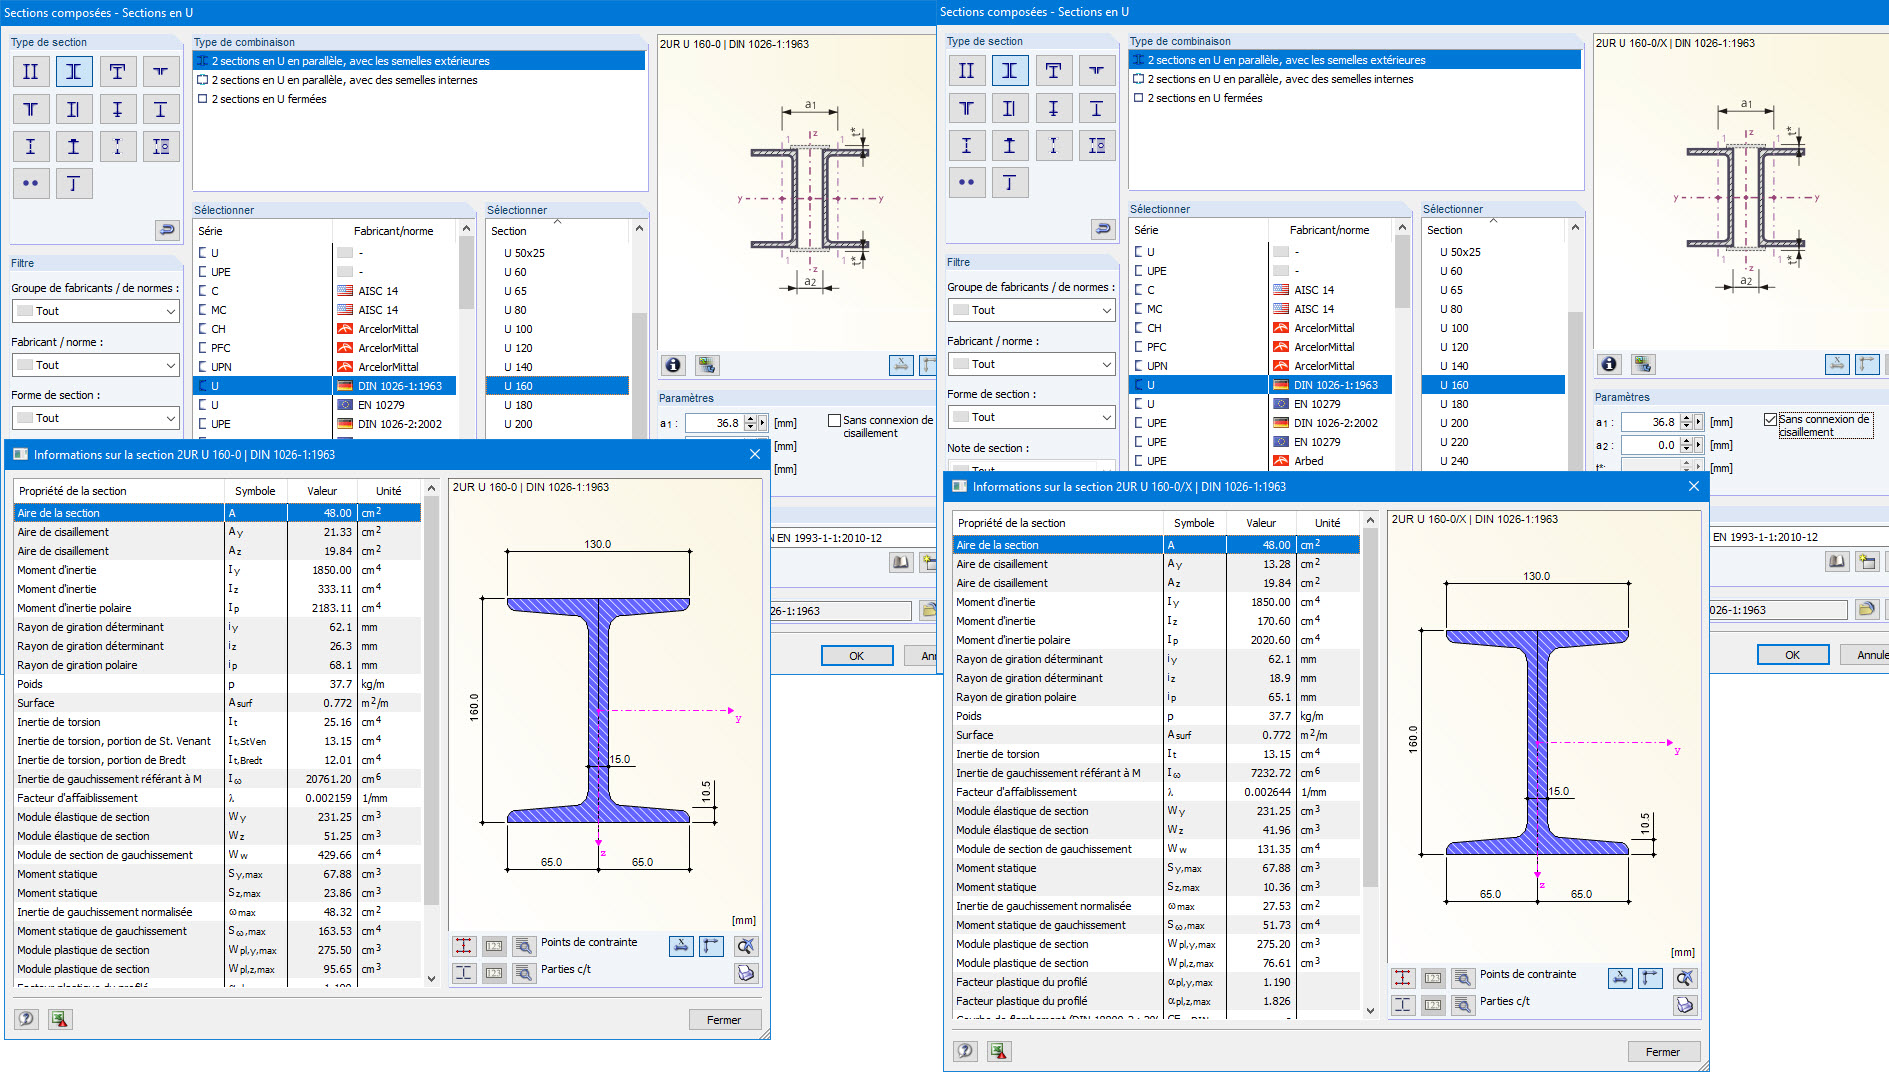This screenshot has height=1081, width=1889.
Task: Open Fabricant / norme dropdown in right window
Action: (x=1032, y=364)
